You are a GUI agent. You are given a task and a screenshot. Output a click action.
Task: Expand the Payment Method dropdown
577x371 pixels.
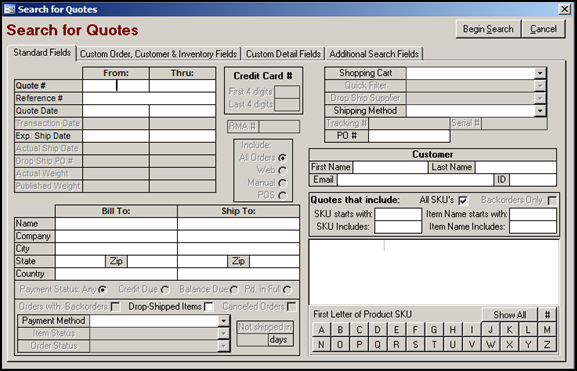[x=223, y=321]
